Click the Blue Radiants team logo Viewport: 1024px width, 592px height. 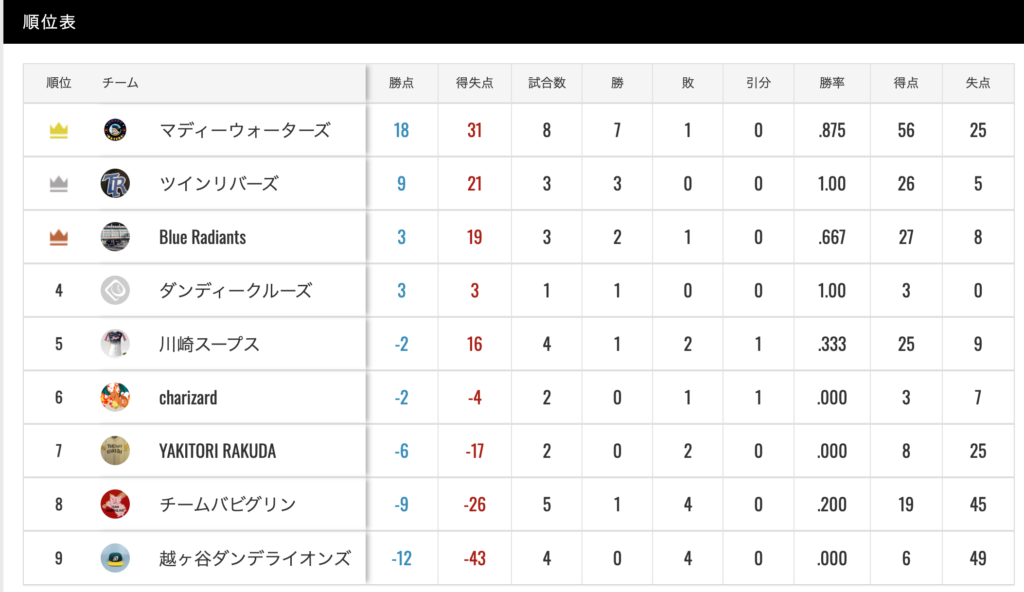(x=115, y=237)
